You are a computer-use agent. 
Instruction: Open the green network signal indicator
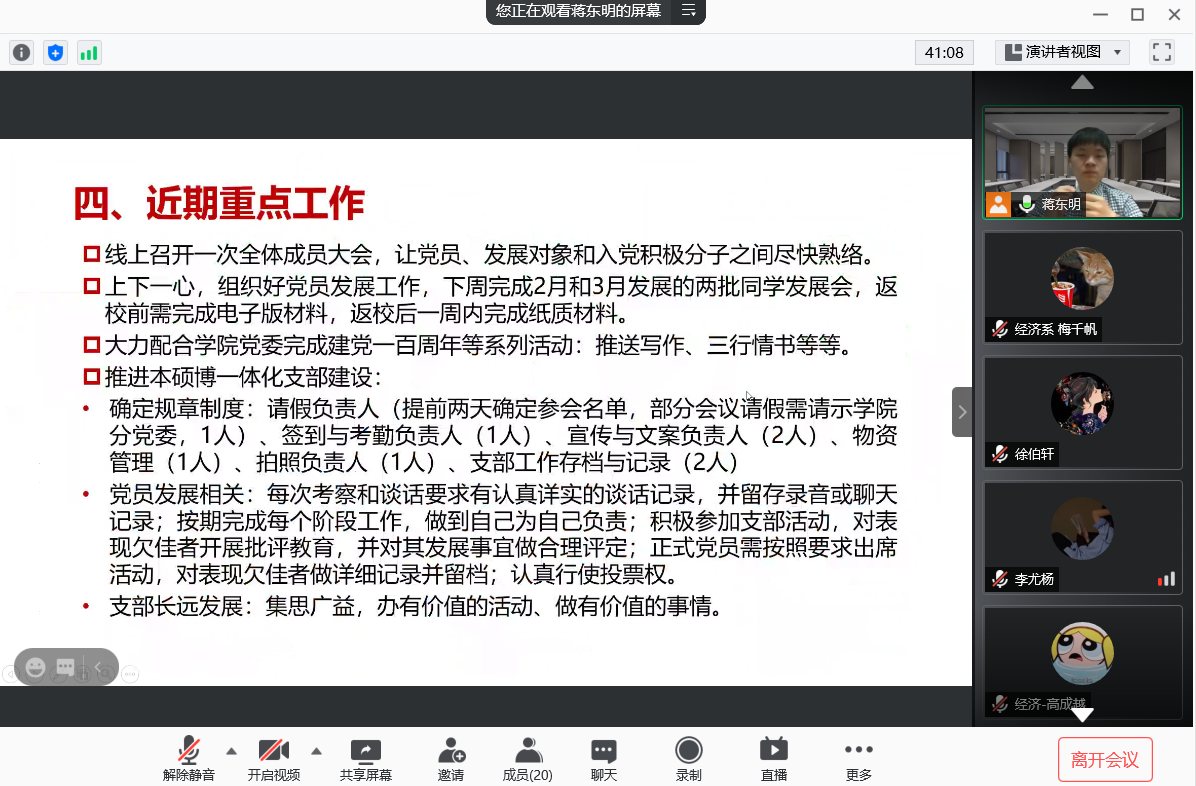click(89, 53)
